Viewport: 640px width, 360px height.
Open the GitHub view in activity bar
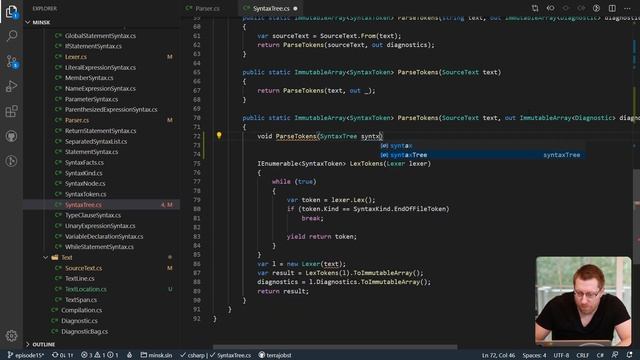tap(11, 136)
